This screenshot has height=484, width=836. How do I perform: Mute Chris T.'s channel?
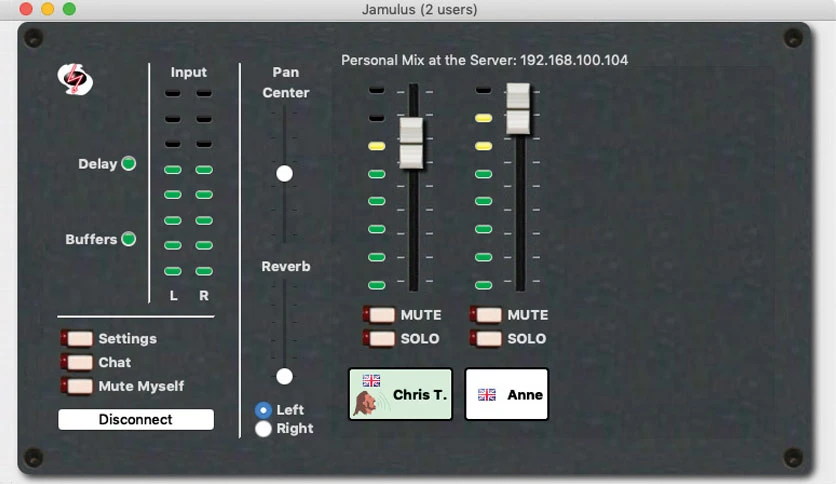(379, 314)
